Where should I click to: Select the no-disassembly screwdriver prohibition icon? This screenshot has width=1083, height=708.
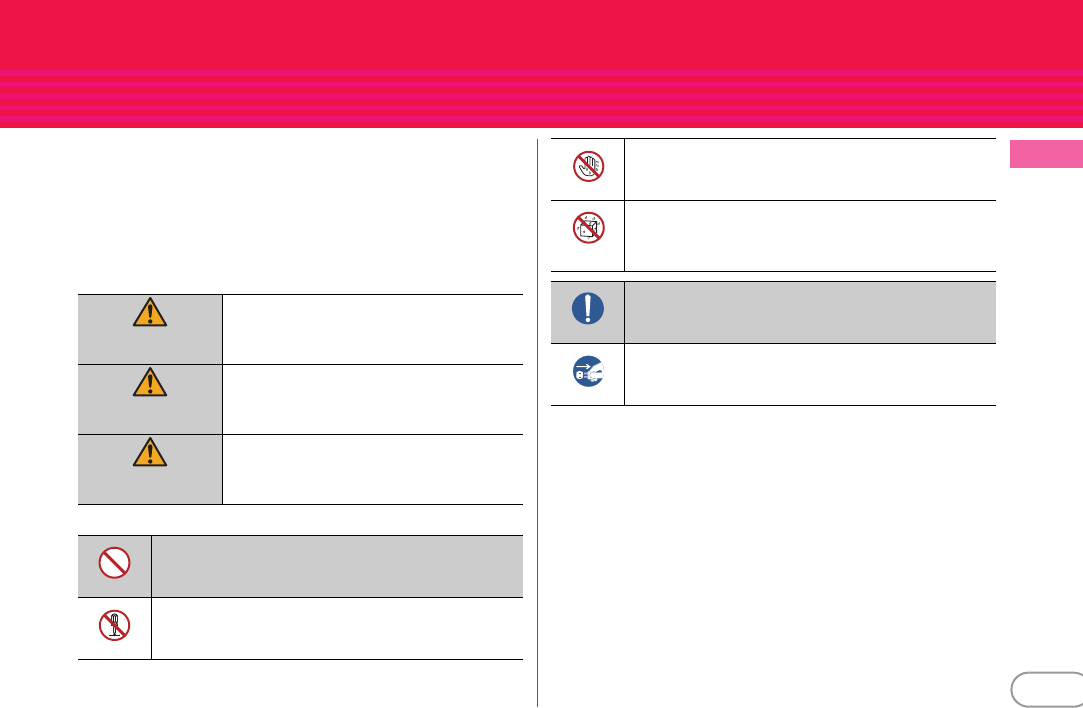pyautogui.click(x=115, y=625)
